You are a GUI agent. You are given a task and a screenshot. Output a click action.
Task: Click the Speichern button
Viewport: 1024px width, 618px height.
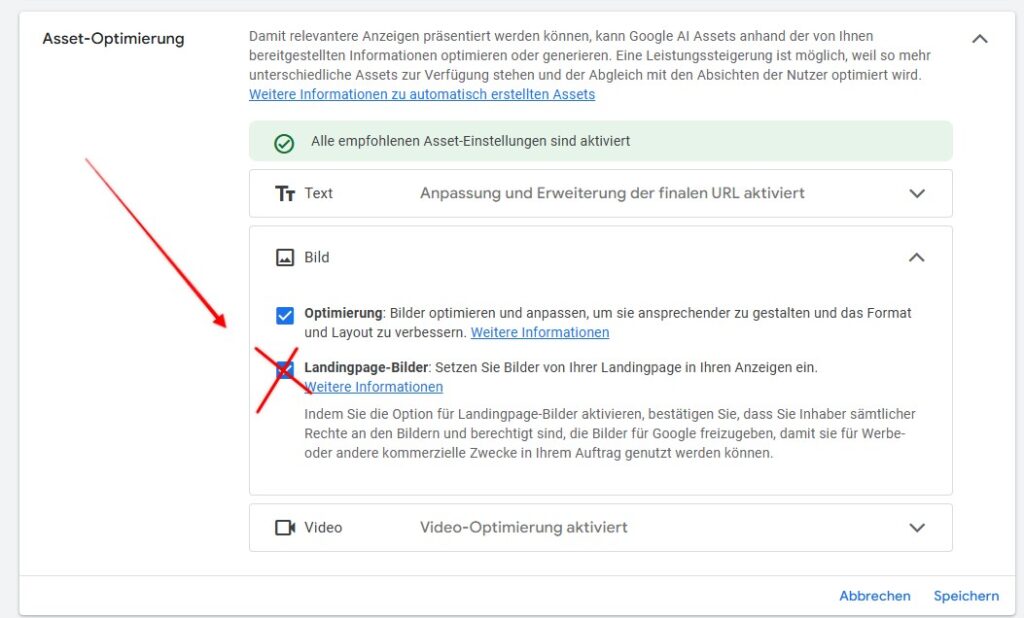(965, 595)
